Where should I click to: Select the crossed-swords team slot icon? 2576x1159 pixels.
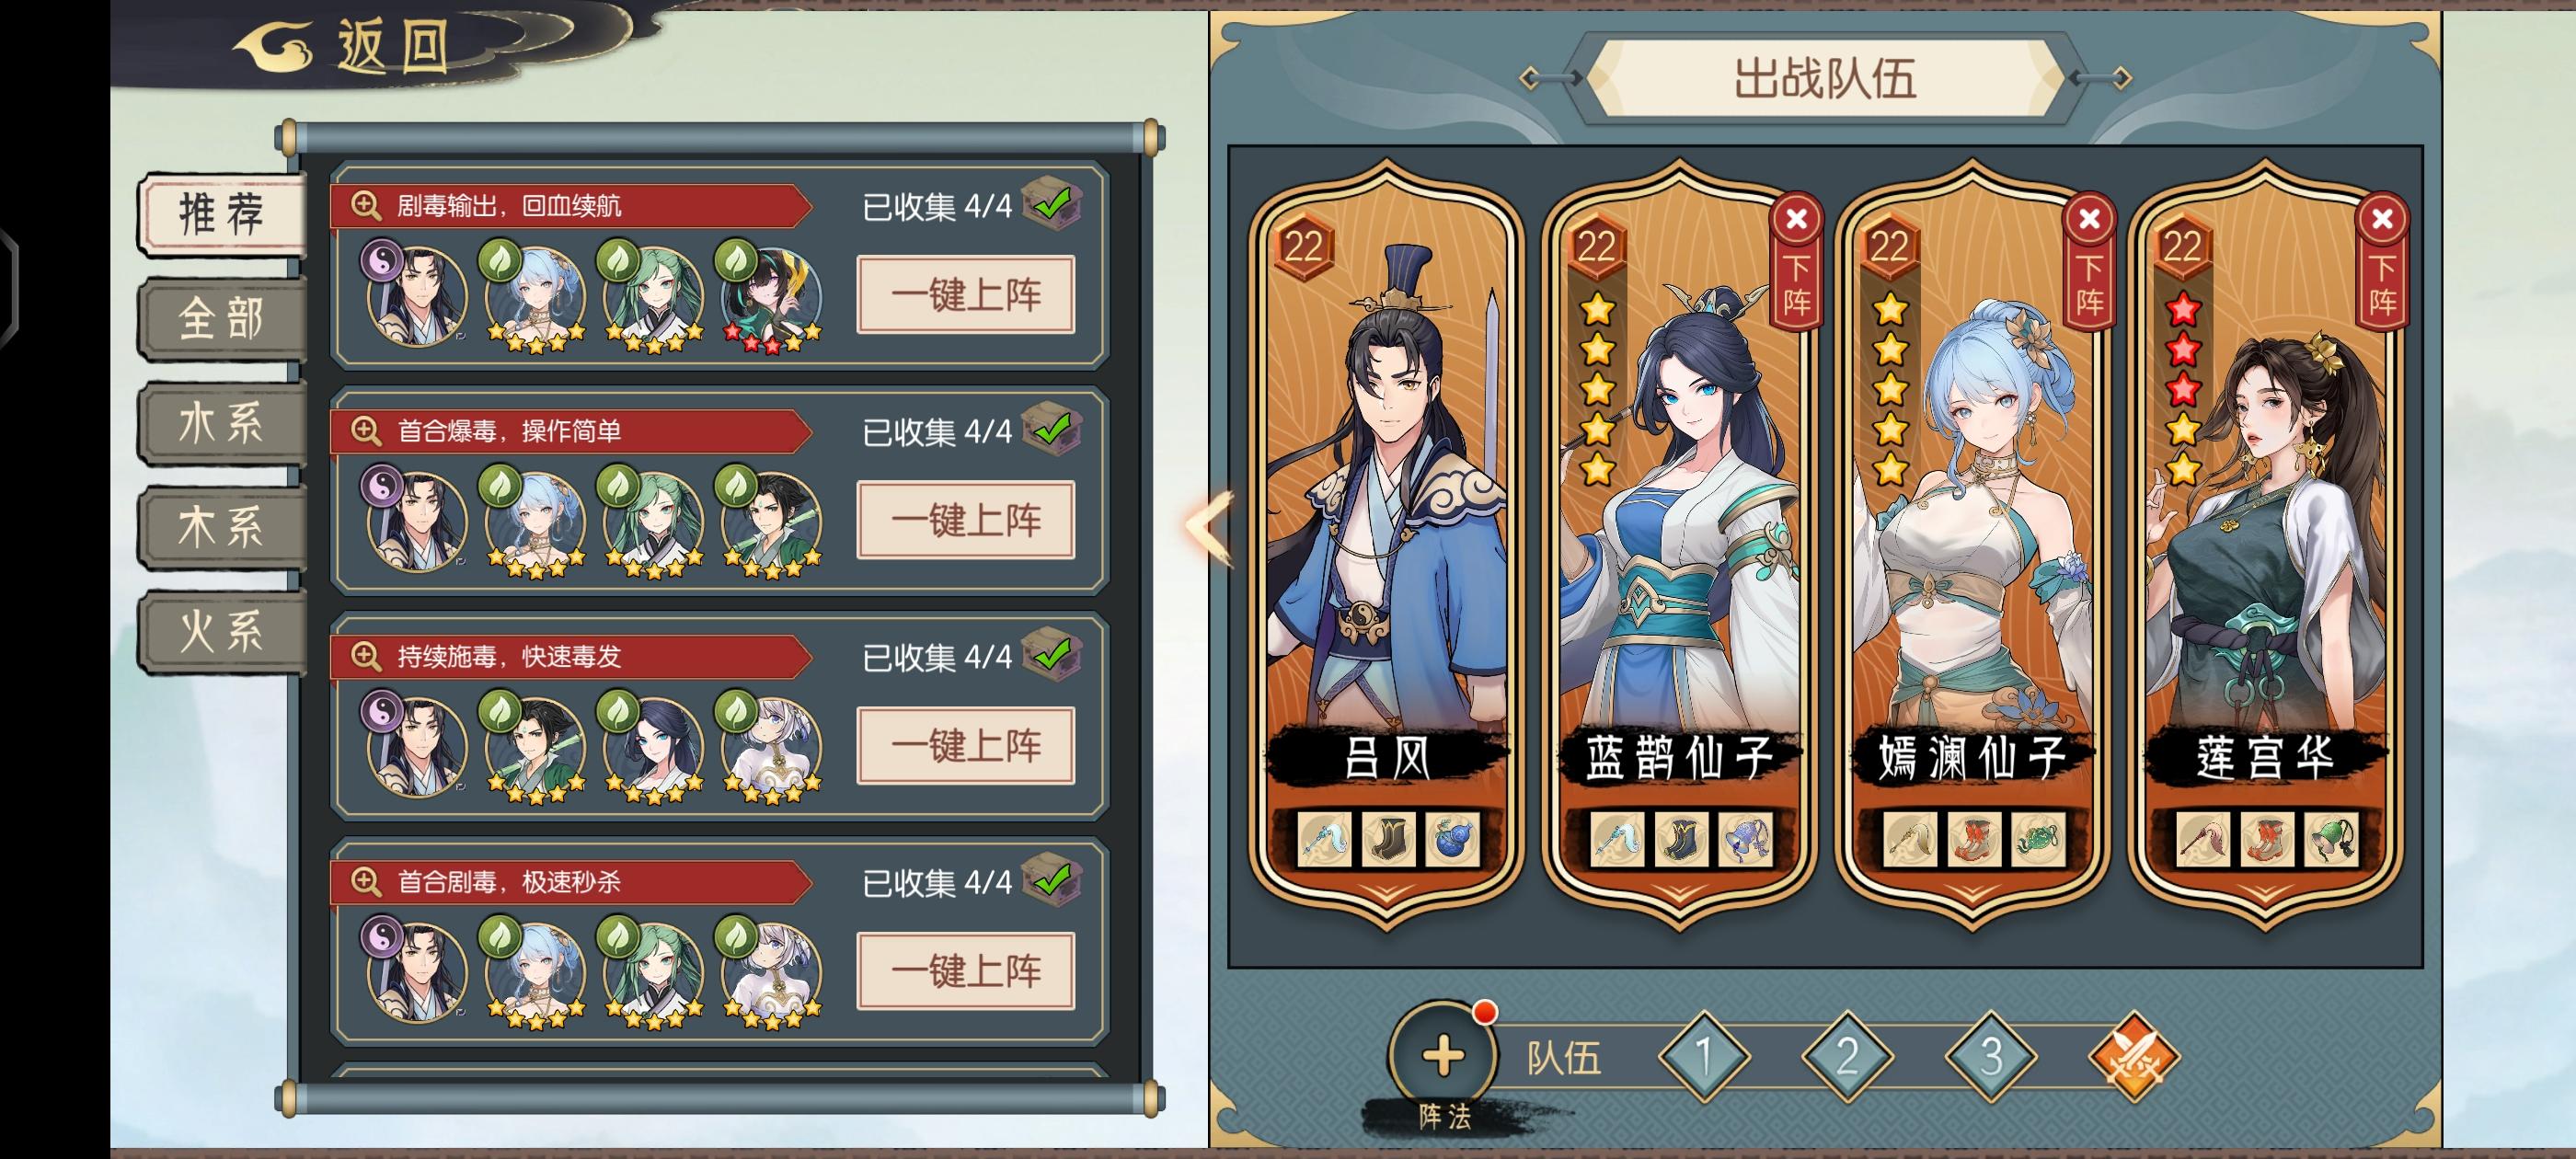[x=2133, y=1057]
